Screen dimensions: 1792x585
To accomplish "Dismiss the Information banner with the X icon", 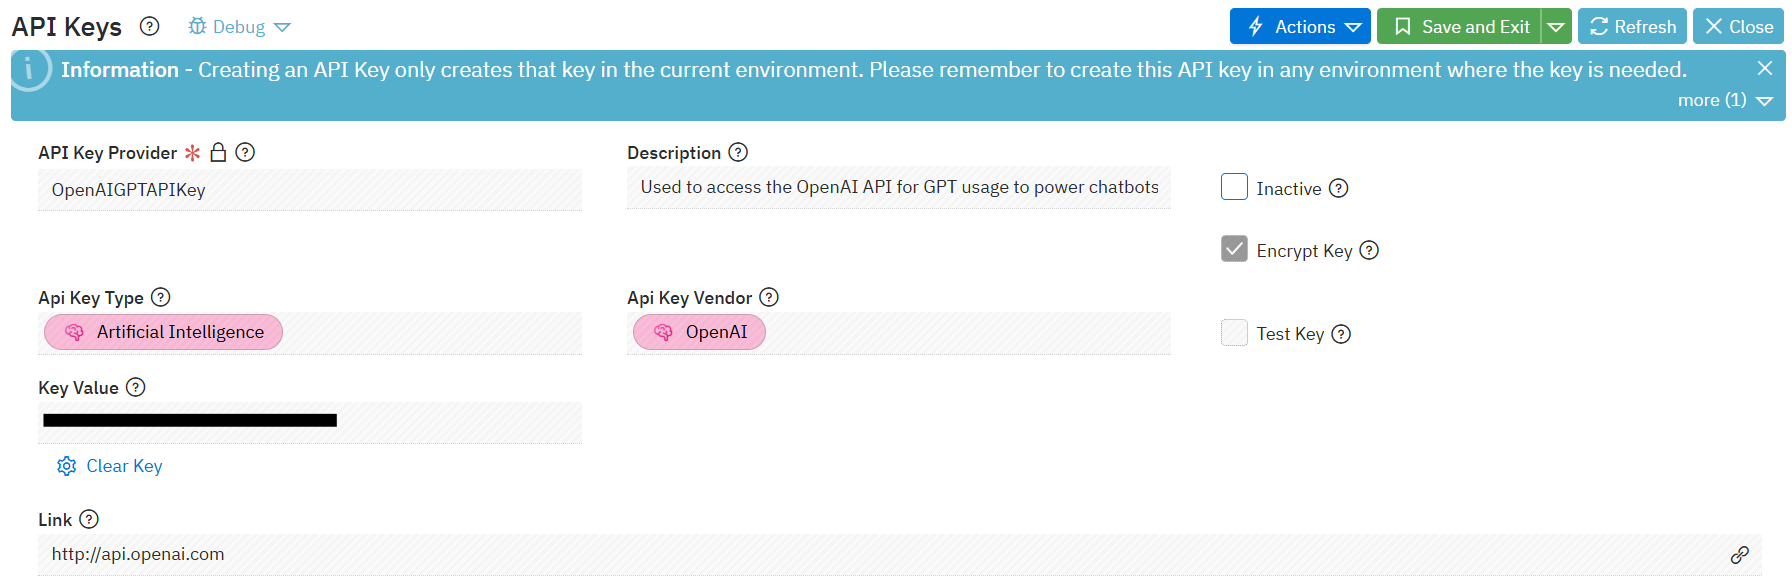I will [x=1765, y=68].
